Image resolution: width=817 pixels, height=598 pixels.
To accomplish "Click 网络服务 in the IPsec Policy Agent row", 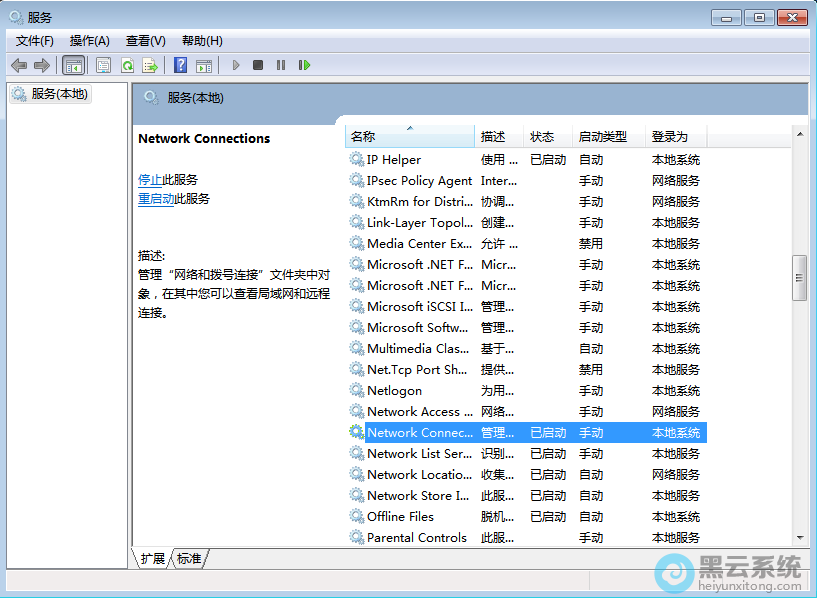I will click(676, 181).
